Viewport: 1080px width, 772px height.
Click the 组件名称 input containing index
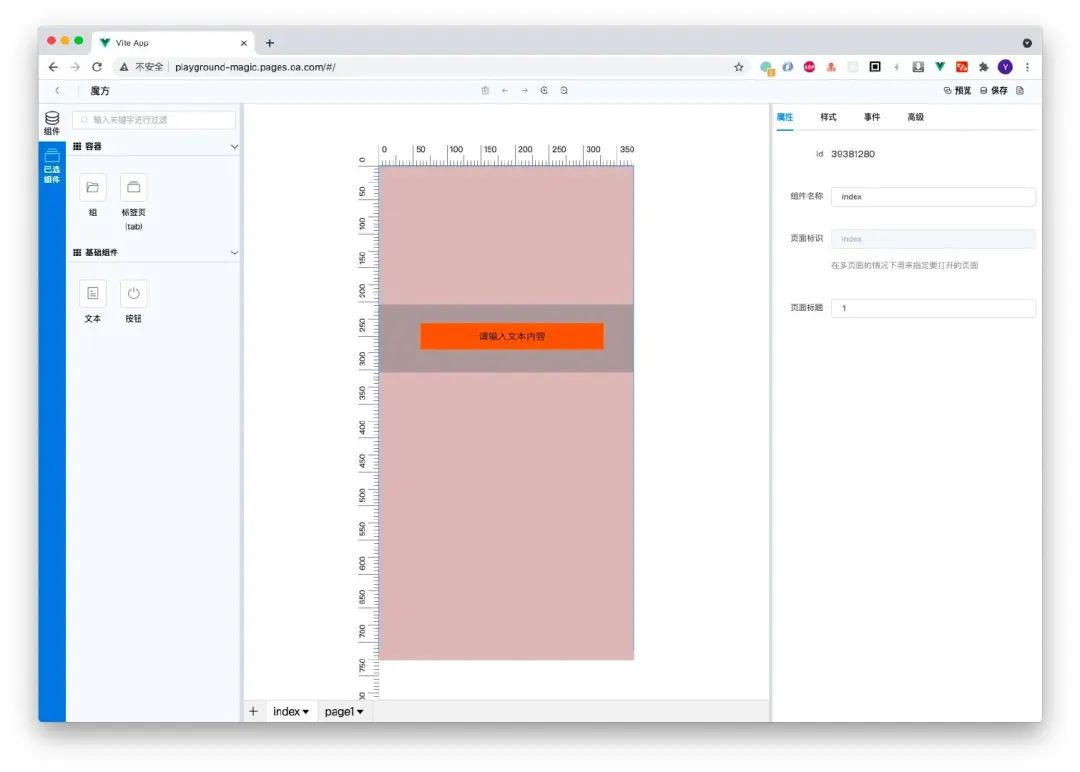tap(933, 197)
